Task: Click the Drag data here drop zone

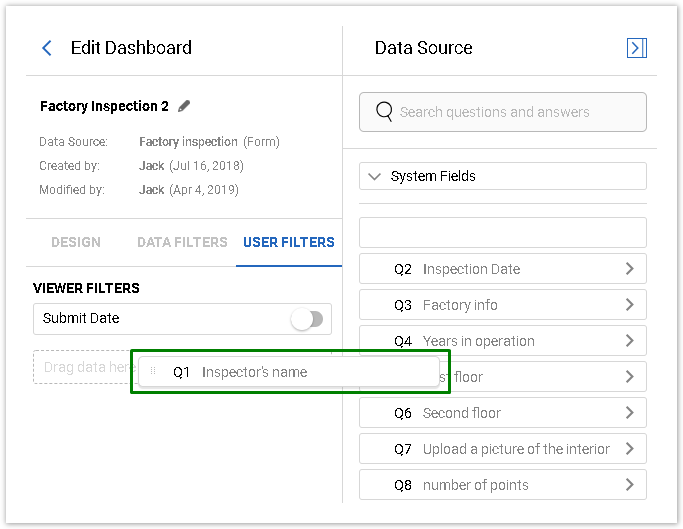Action: coord(80,368)
